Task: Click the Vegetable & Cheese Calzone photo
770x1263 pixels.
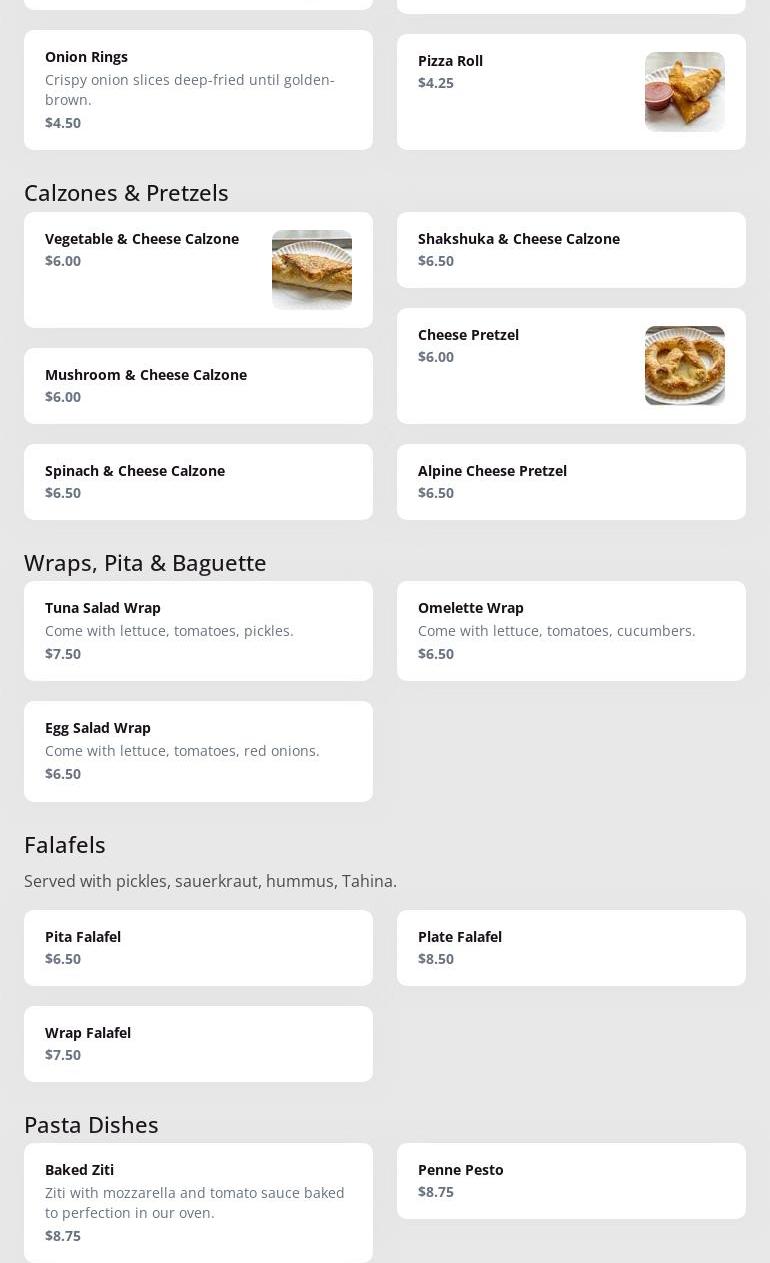Action: 311,270
